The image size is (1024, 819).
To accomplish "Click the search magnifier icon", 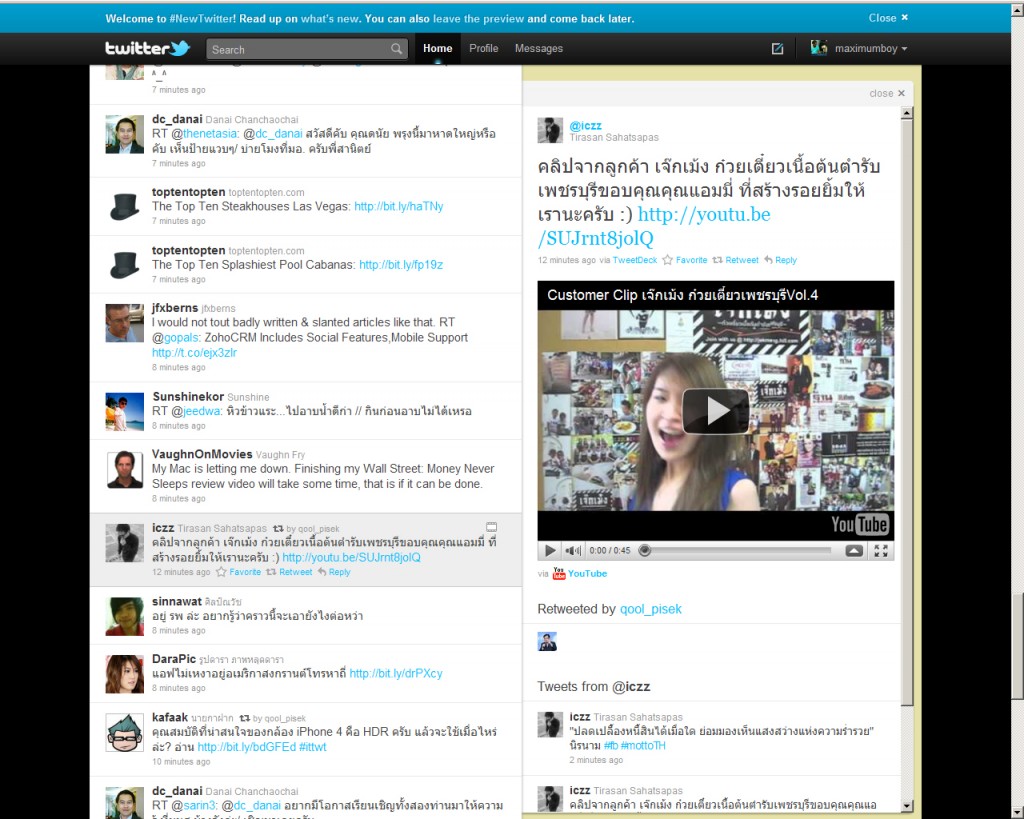I will click(396, 49).
